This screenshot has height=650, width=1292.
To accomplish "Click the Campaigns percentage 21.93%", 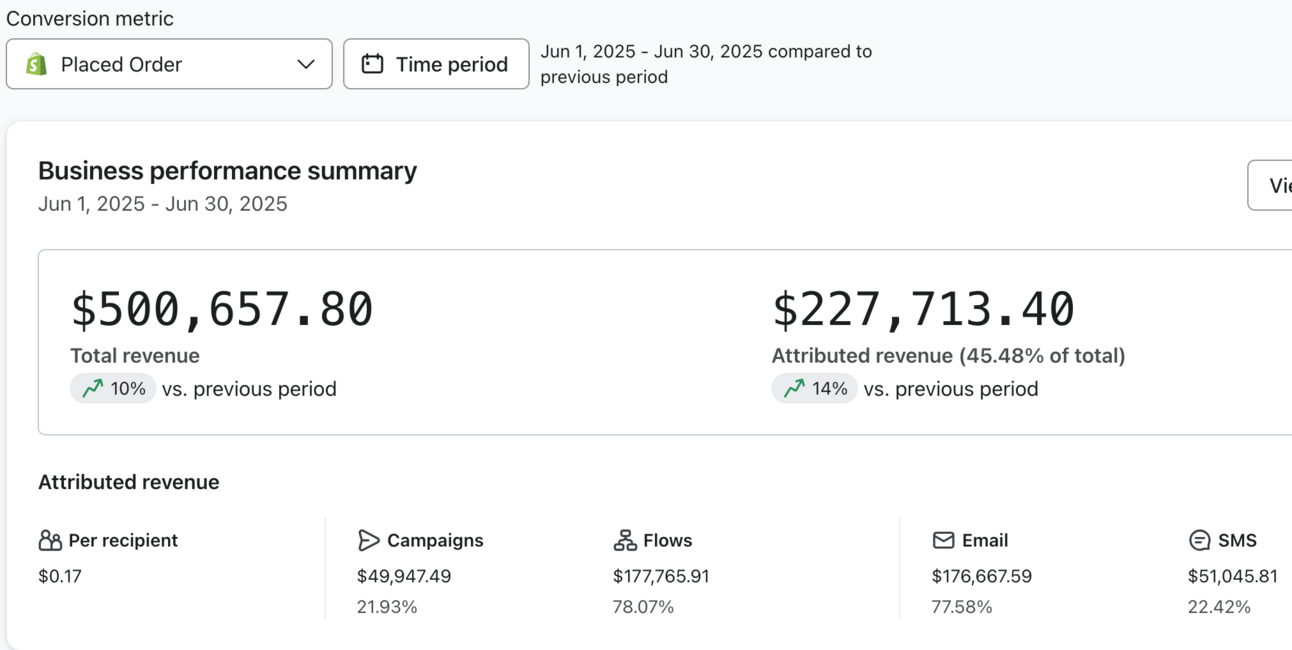I will [x=387, y=607].
